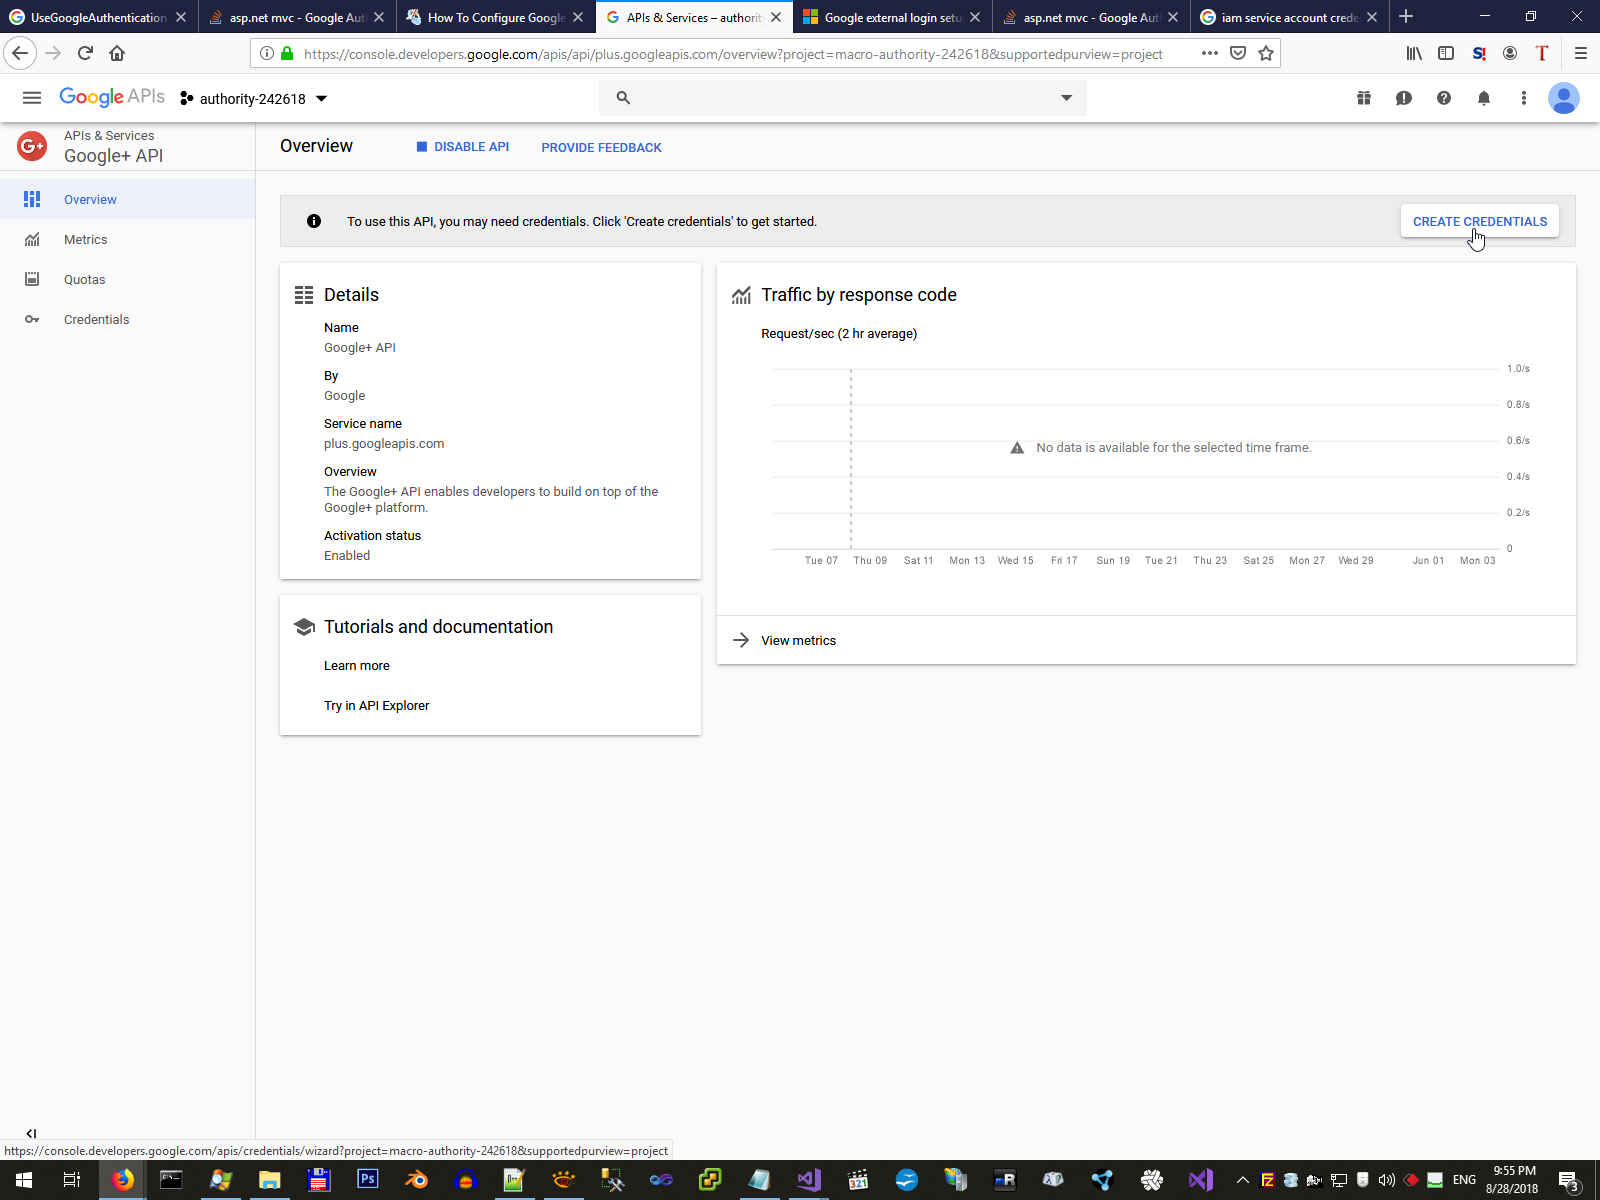Save the page to Pocket
1600x1200 pixels.
[x=1238, y=53]
